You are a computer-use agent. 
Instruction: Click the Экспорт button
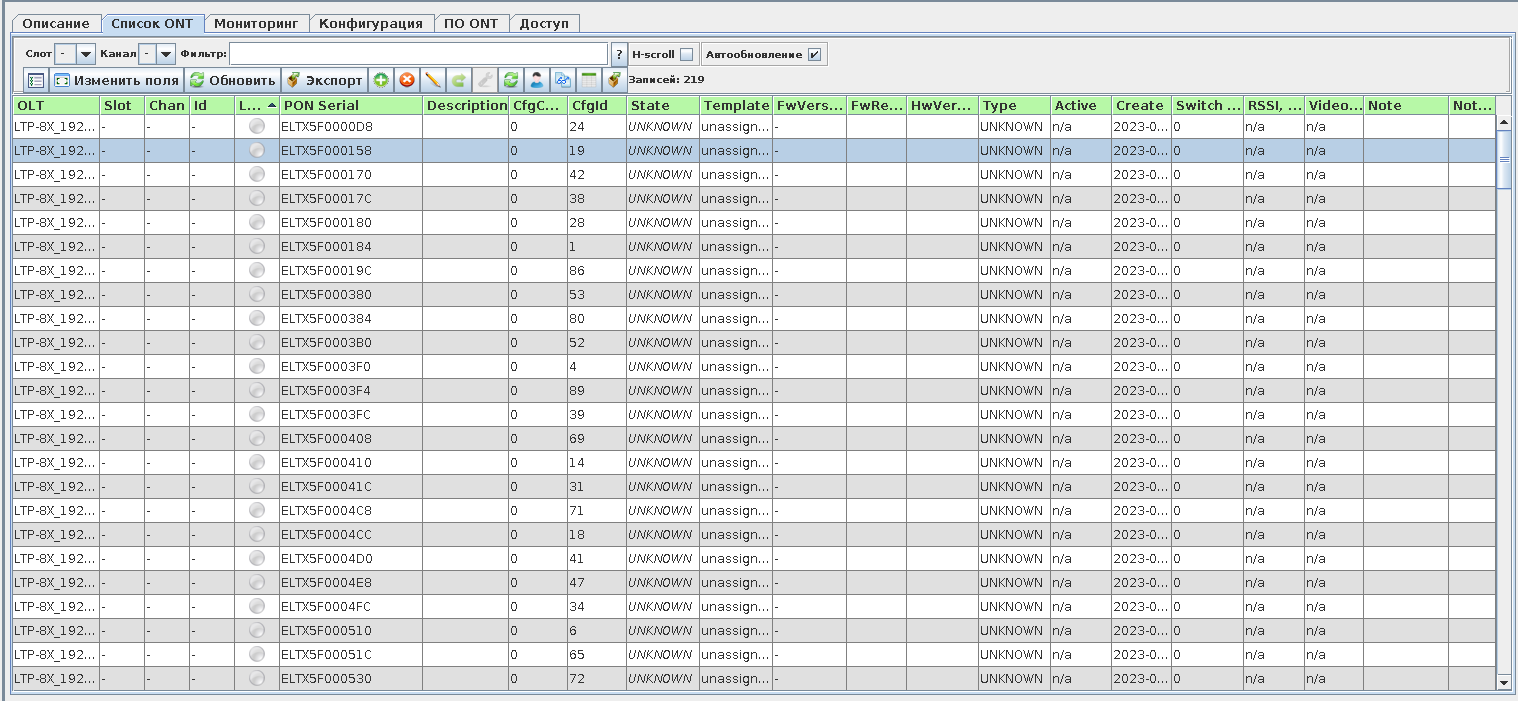tap(325, 80)
